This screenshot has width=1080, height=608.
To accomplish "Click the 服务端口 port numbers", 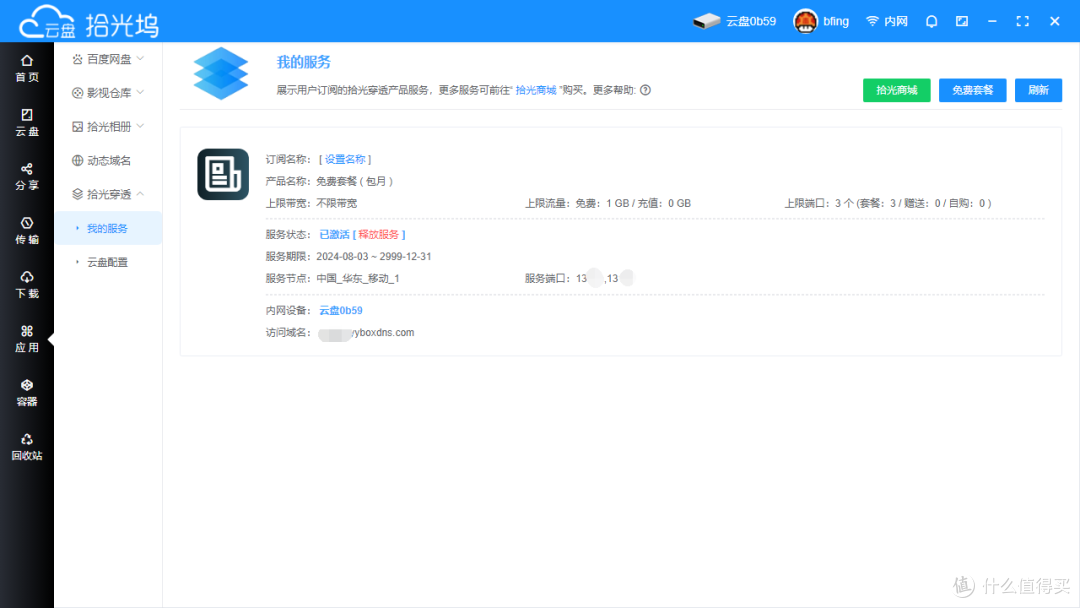I will 604,278.
